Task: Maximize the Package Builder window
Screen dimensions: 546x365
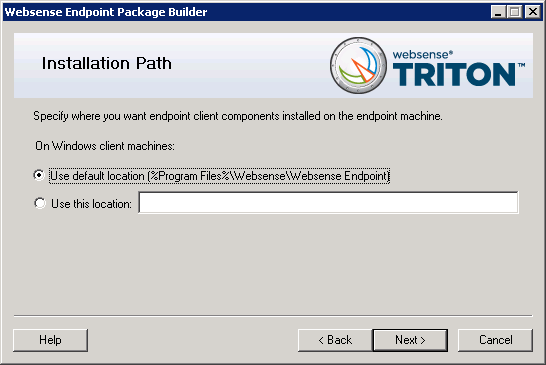Action: [x=514, y=12]
